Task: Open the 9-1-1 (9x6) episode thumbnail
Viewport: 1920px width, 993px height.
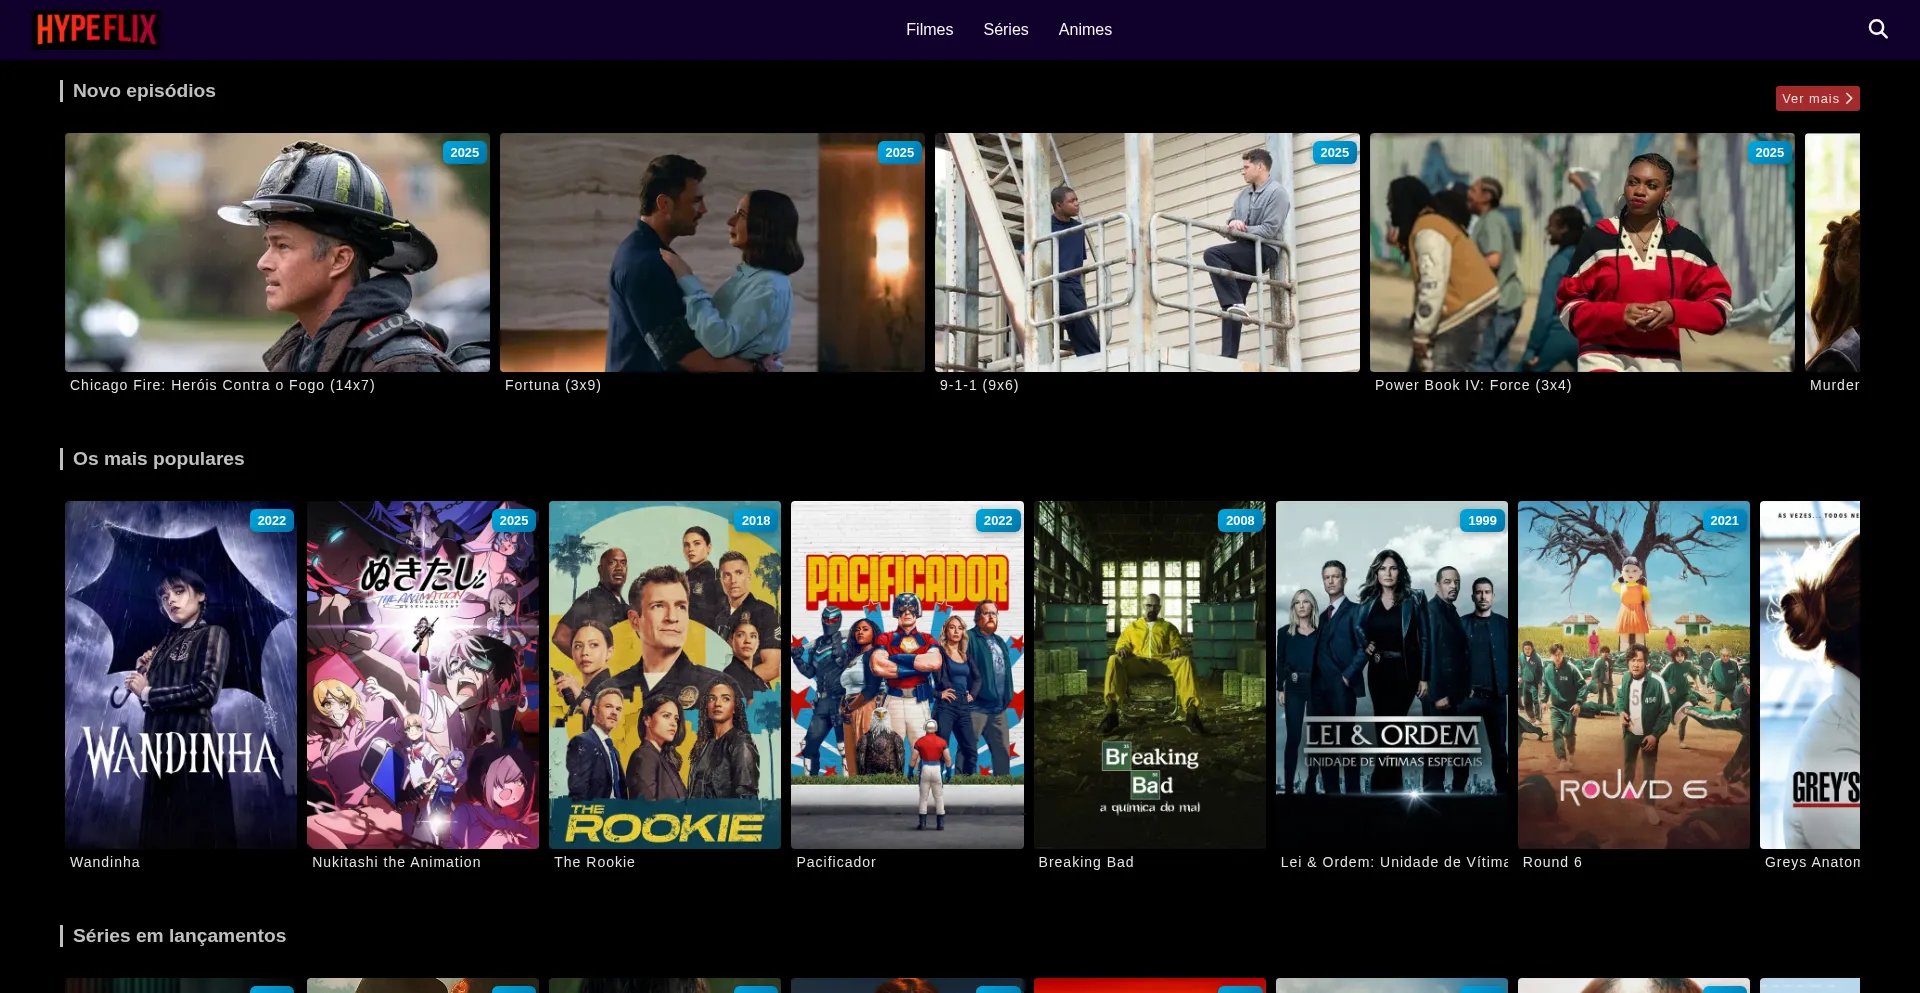Action: 1147,252
